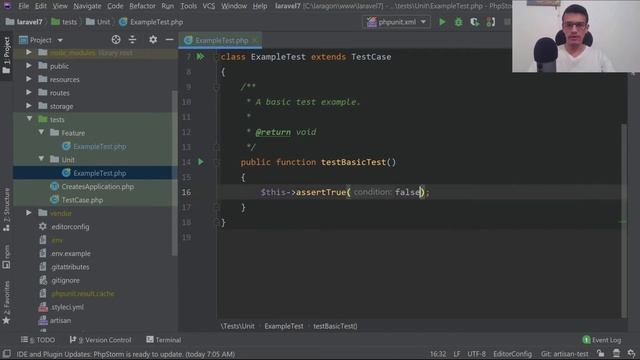Screen dimensions: 640x360
Task: Open the Tools menu
Action: (188, 6)
